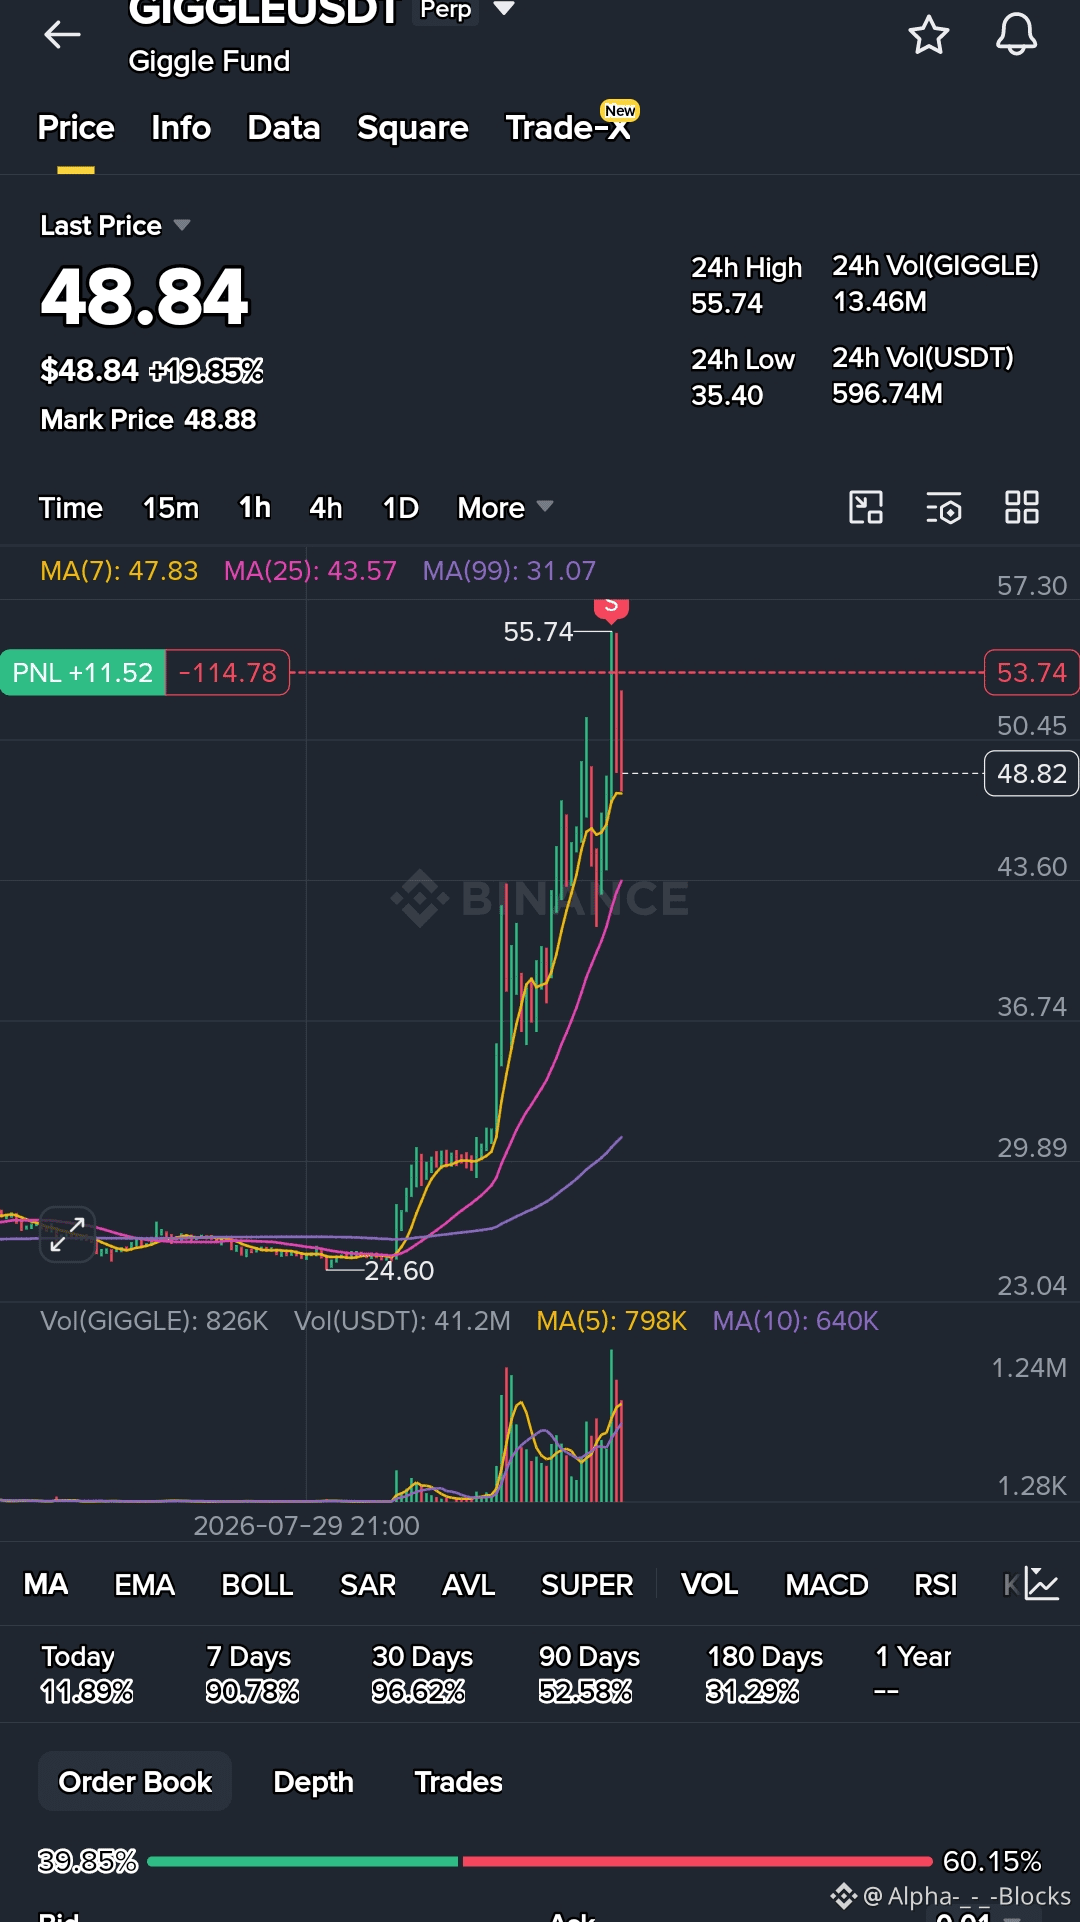The height and width of the screenshot is (1922, 1080).
Task: Tap the MA(25): 43.57 legend
Action: (310, 571)
